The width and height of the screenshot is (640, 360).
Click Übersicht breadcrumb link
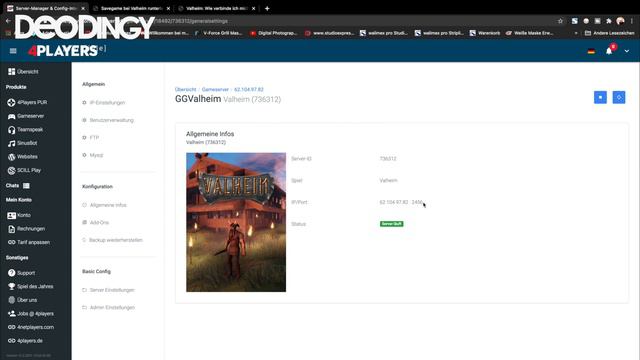tap(185, 89)
